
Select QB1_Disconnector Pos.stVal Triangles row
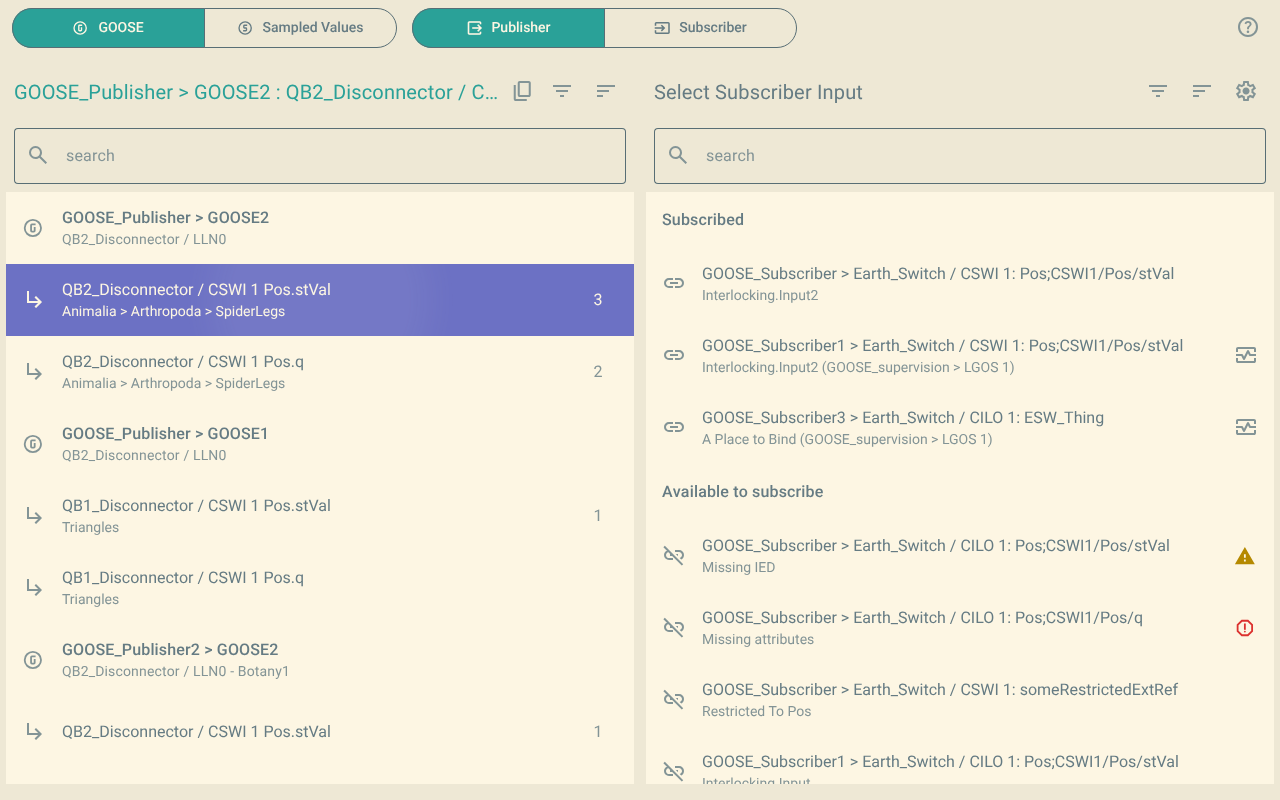[320, 516]
